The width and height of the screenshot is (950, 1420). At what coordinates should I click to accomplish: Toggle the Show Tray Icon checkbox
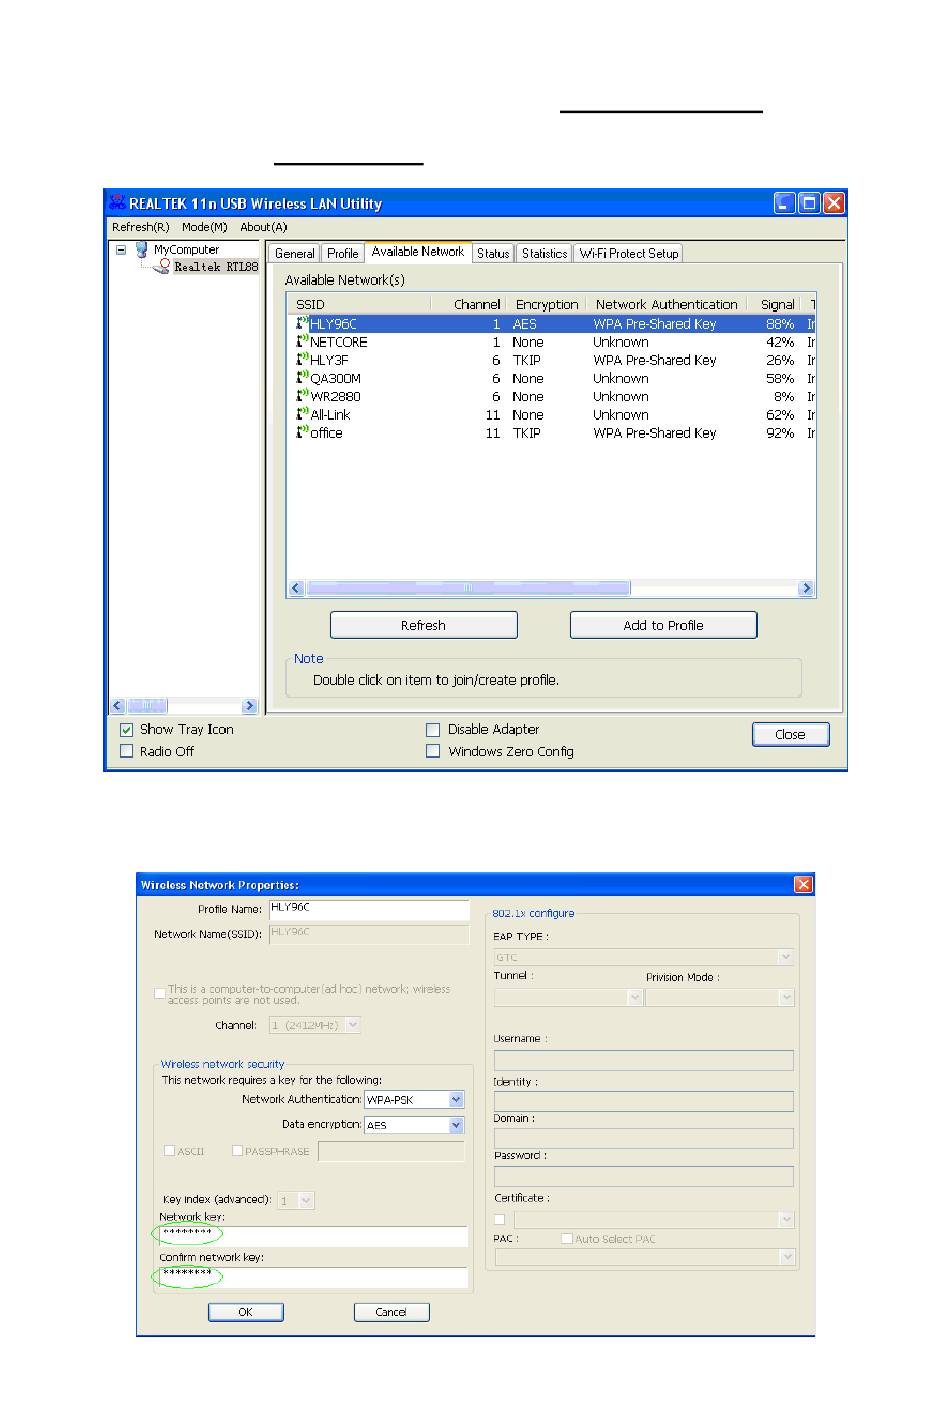click(x=126, y=730)
